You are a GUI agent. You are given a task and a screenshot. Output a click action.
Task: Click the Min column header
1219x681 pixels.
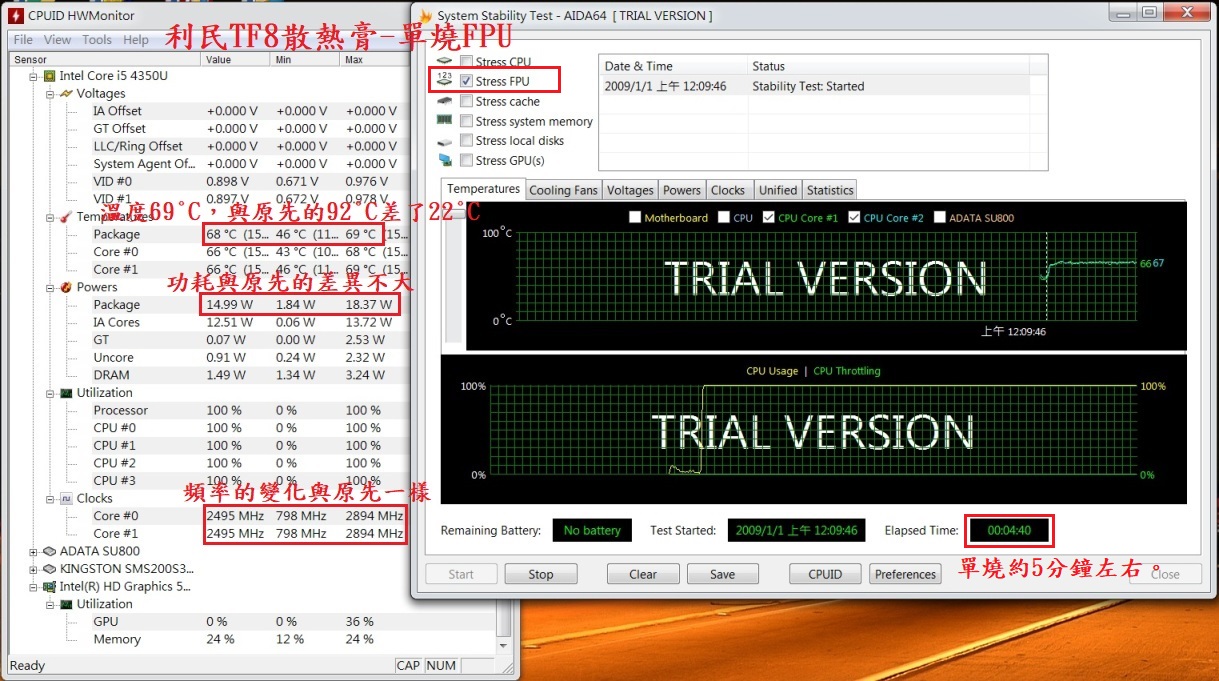306,59
